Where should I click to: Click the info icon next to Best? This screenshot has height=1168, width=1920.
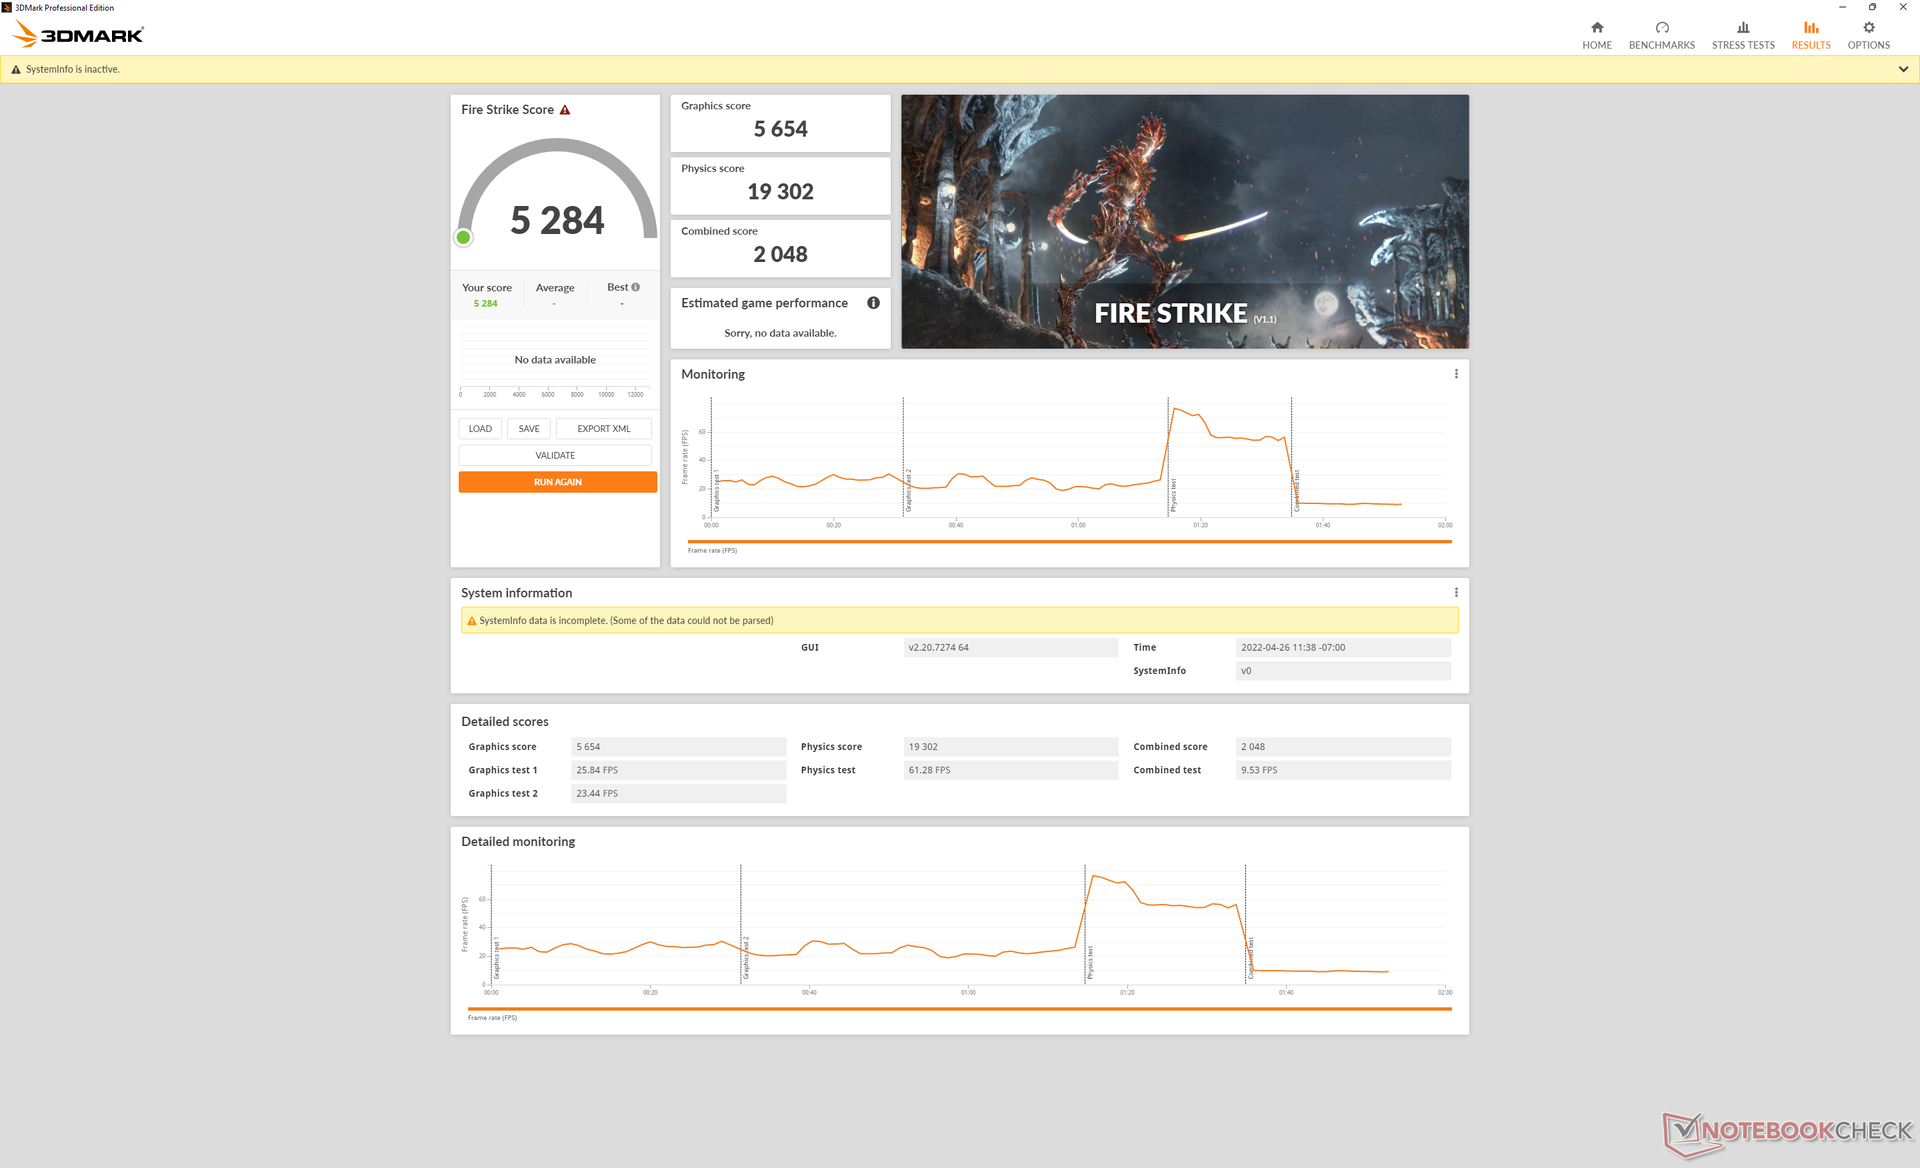636,287
